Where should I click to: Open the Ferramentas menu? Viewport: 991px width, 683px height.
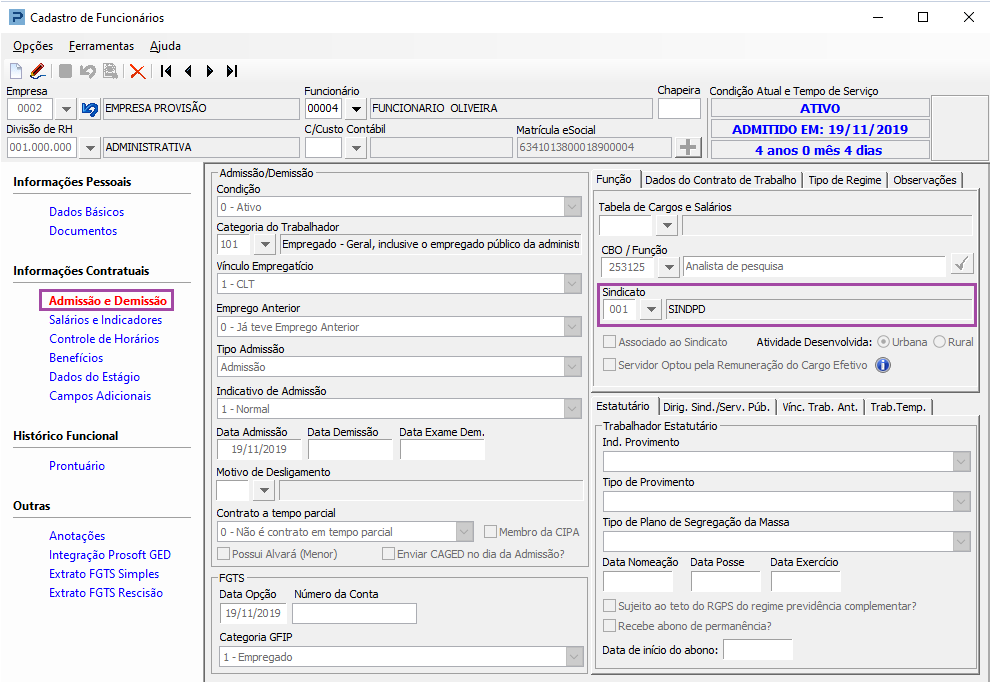tap(101, 46)
